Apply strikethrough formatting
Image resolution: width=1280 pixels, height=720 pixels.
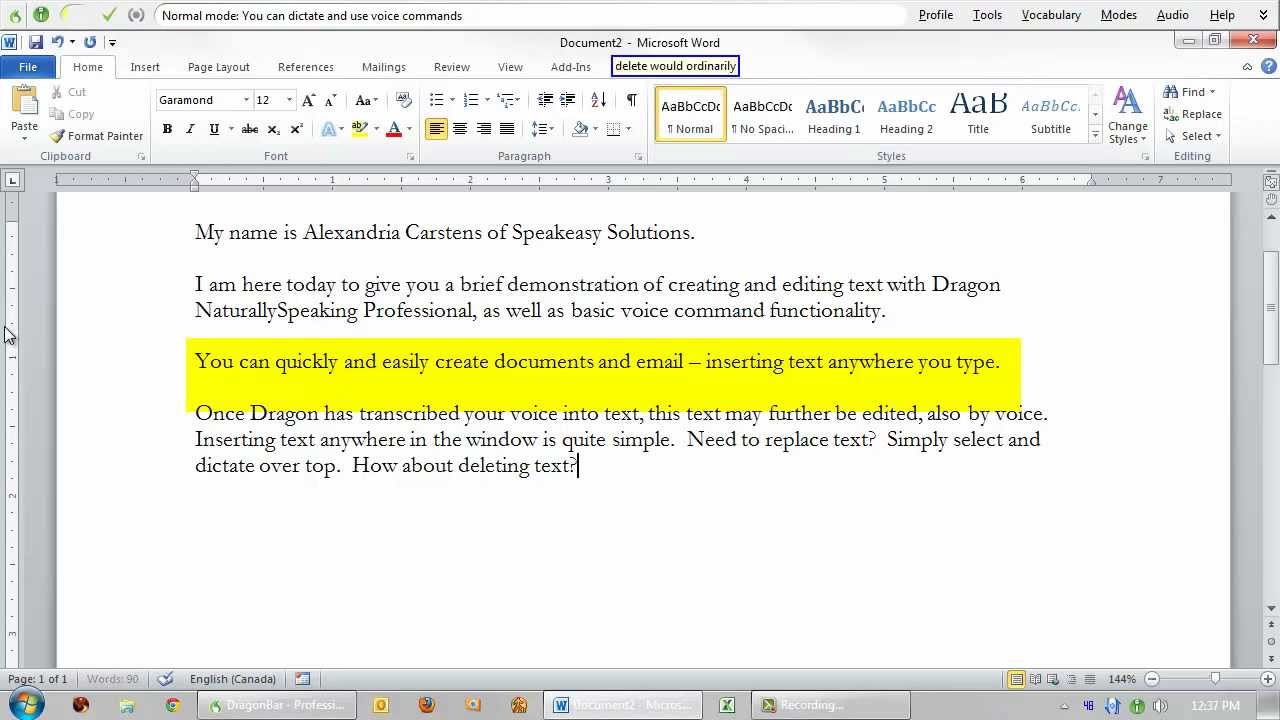pyautogui.click(x=250, y=129)
